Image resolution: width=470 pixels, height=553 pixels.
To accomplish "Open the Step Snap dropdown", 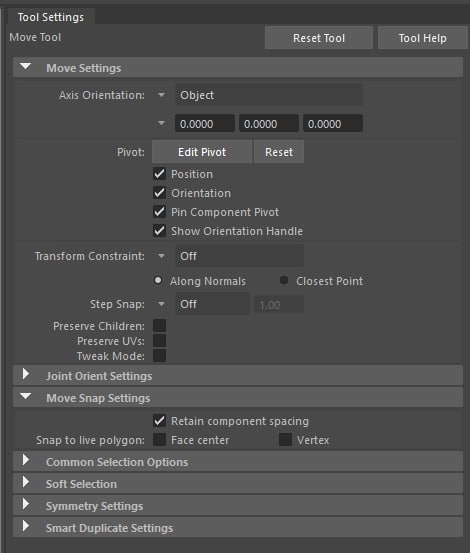I will pyautogui.click(x=212, y=304).
